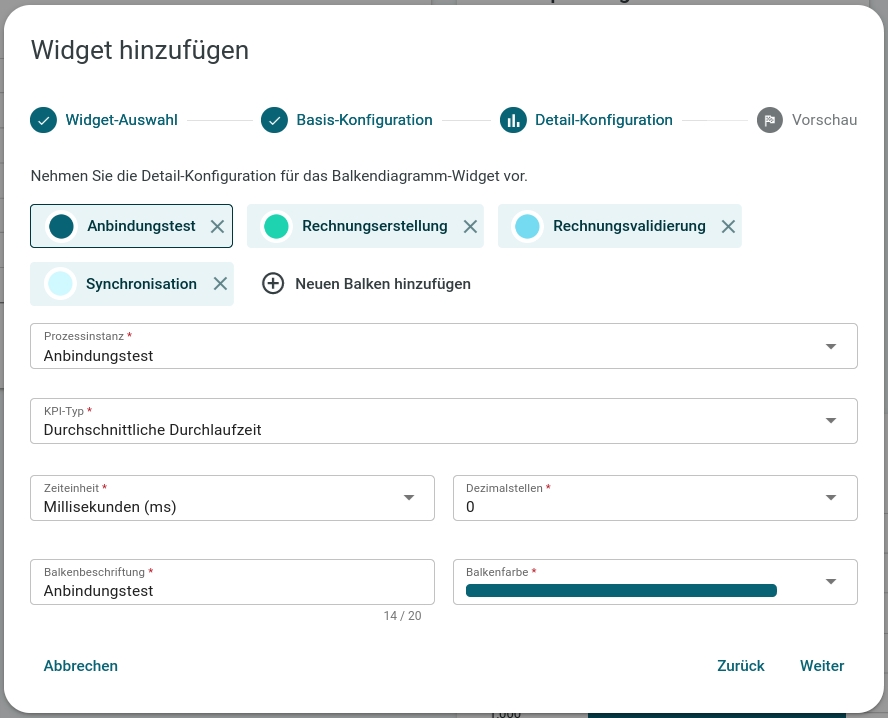Viewport: 888px width, 718px height.
Task: Select the Rechnungserstellung bar chip
Action: [365, 226]
